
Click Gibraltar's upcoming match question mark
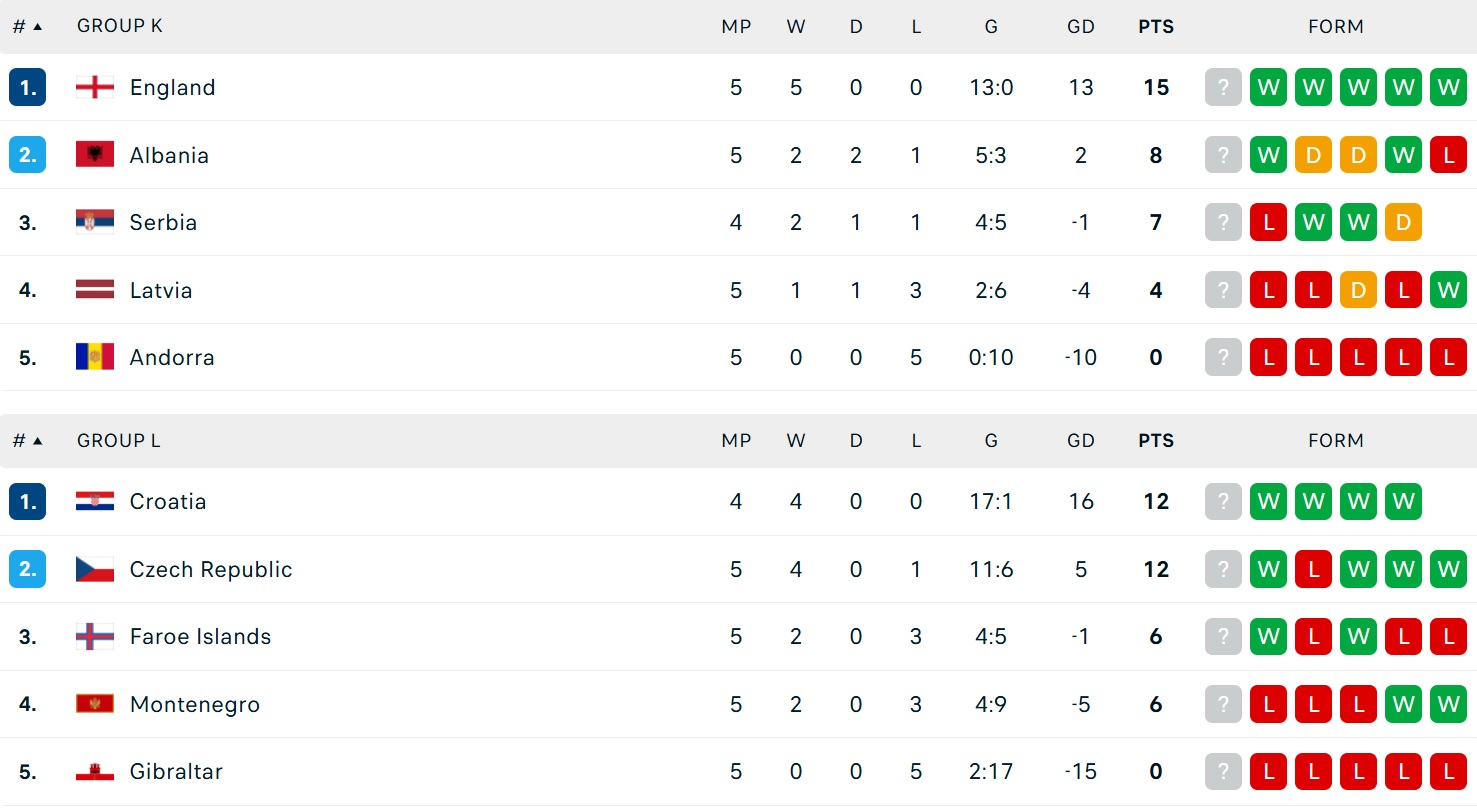pyautogui.click(x=1223, y=771)
